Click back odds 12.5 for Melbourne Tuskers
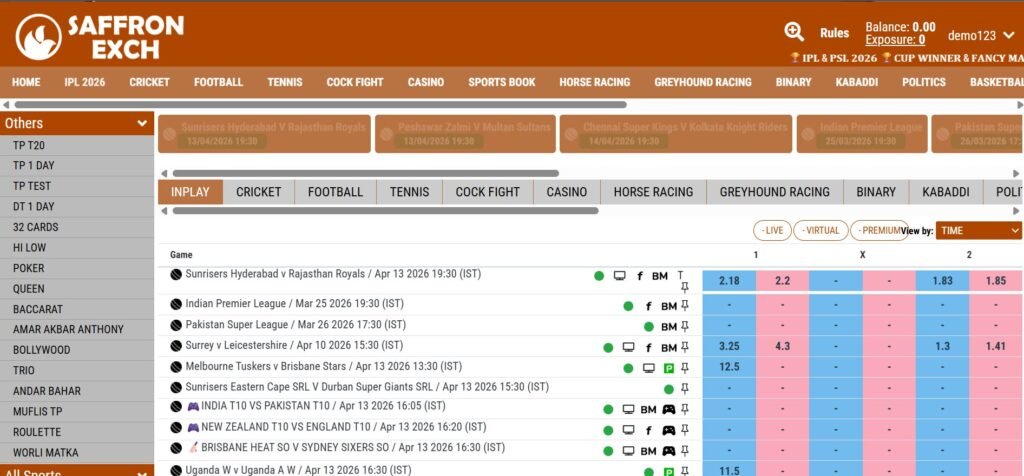 point(729,367)
